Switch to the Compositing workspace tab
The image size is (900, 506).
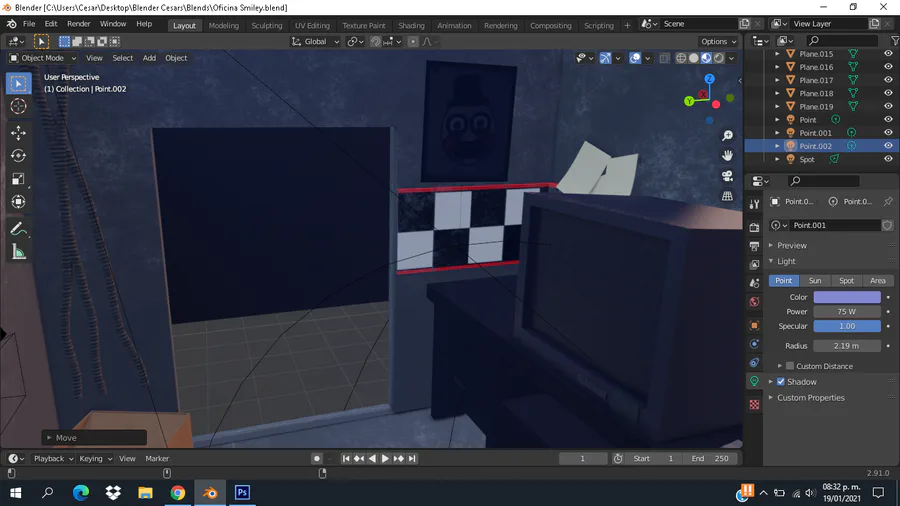[550, 25]
